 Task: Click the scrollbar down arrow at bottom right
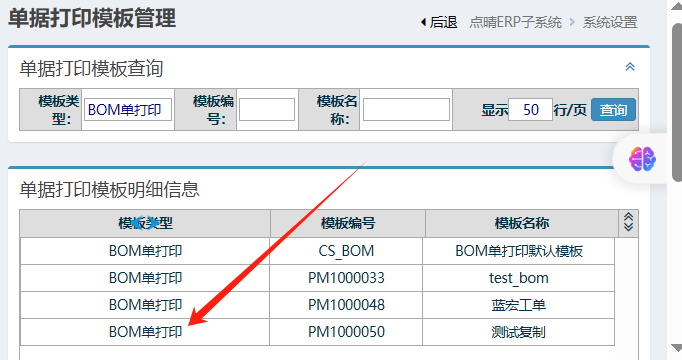point(676,348)
